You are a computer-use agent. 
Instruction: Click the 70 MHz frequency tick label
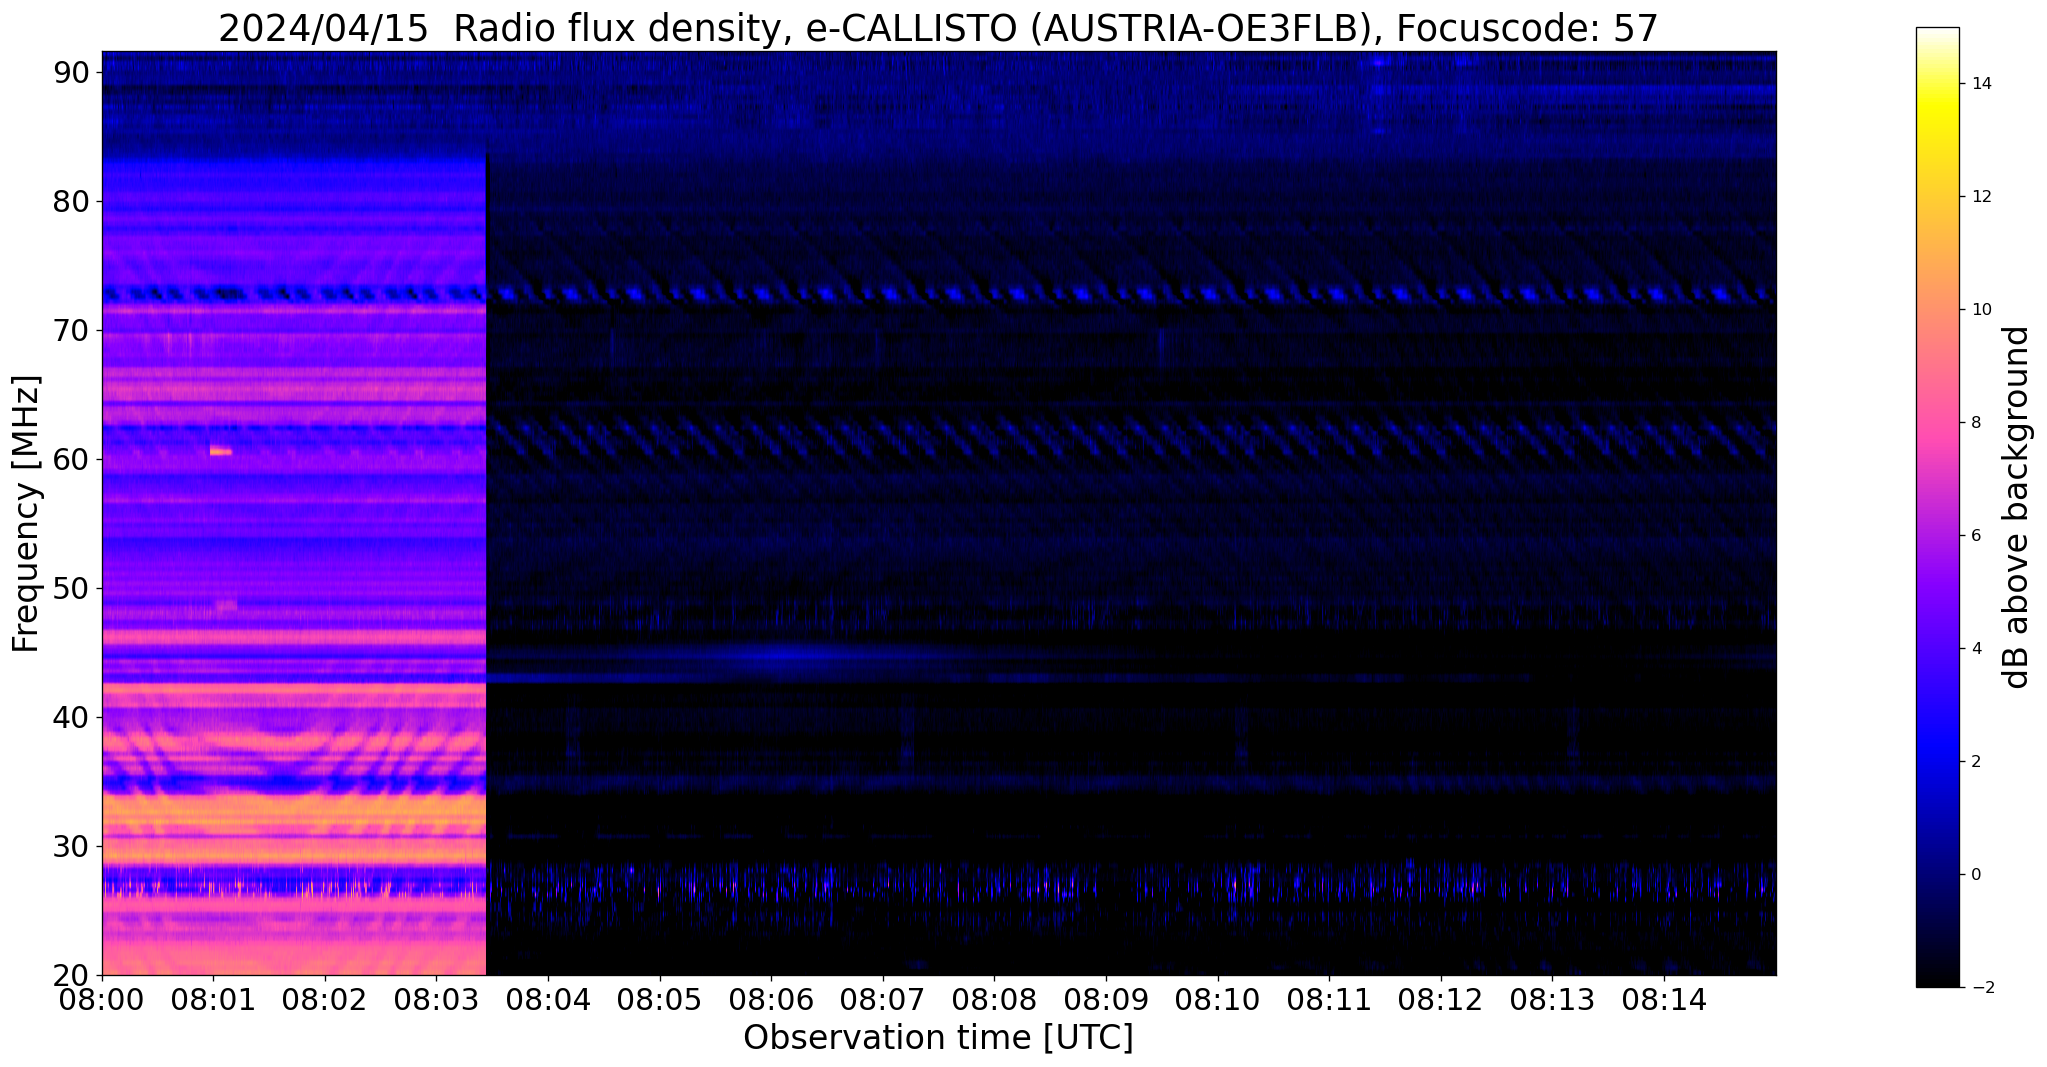pos(71,331)
